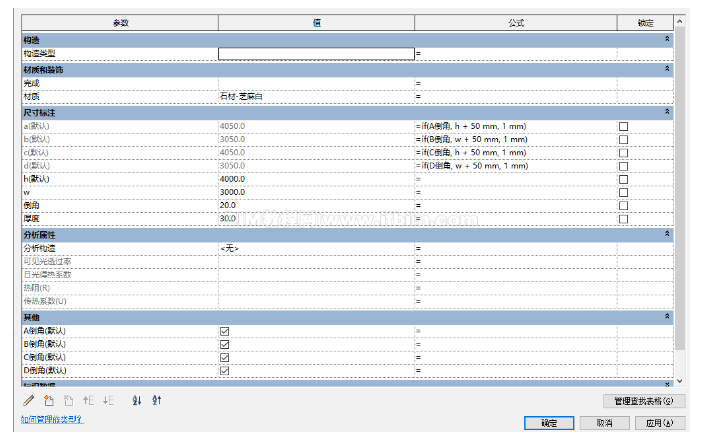This screenshot has width=703, height=441.
Task: Uncheck the A倒角(默认) value checkbox
Action: (225, 331)
